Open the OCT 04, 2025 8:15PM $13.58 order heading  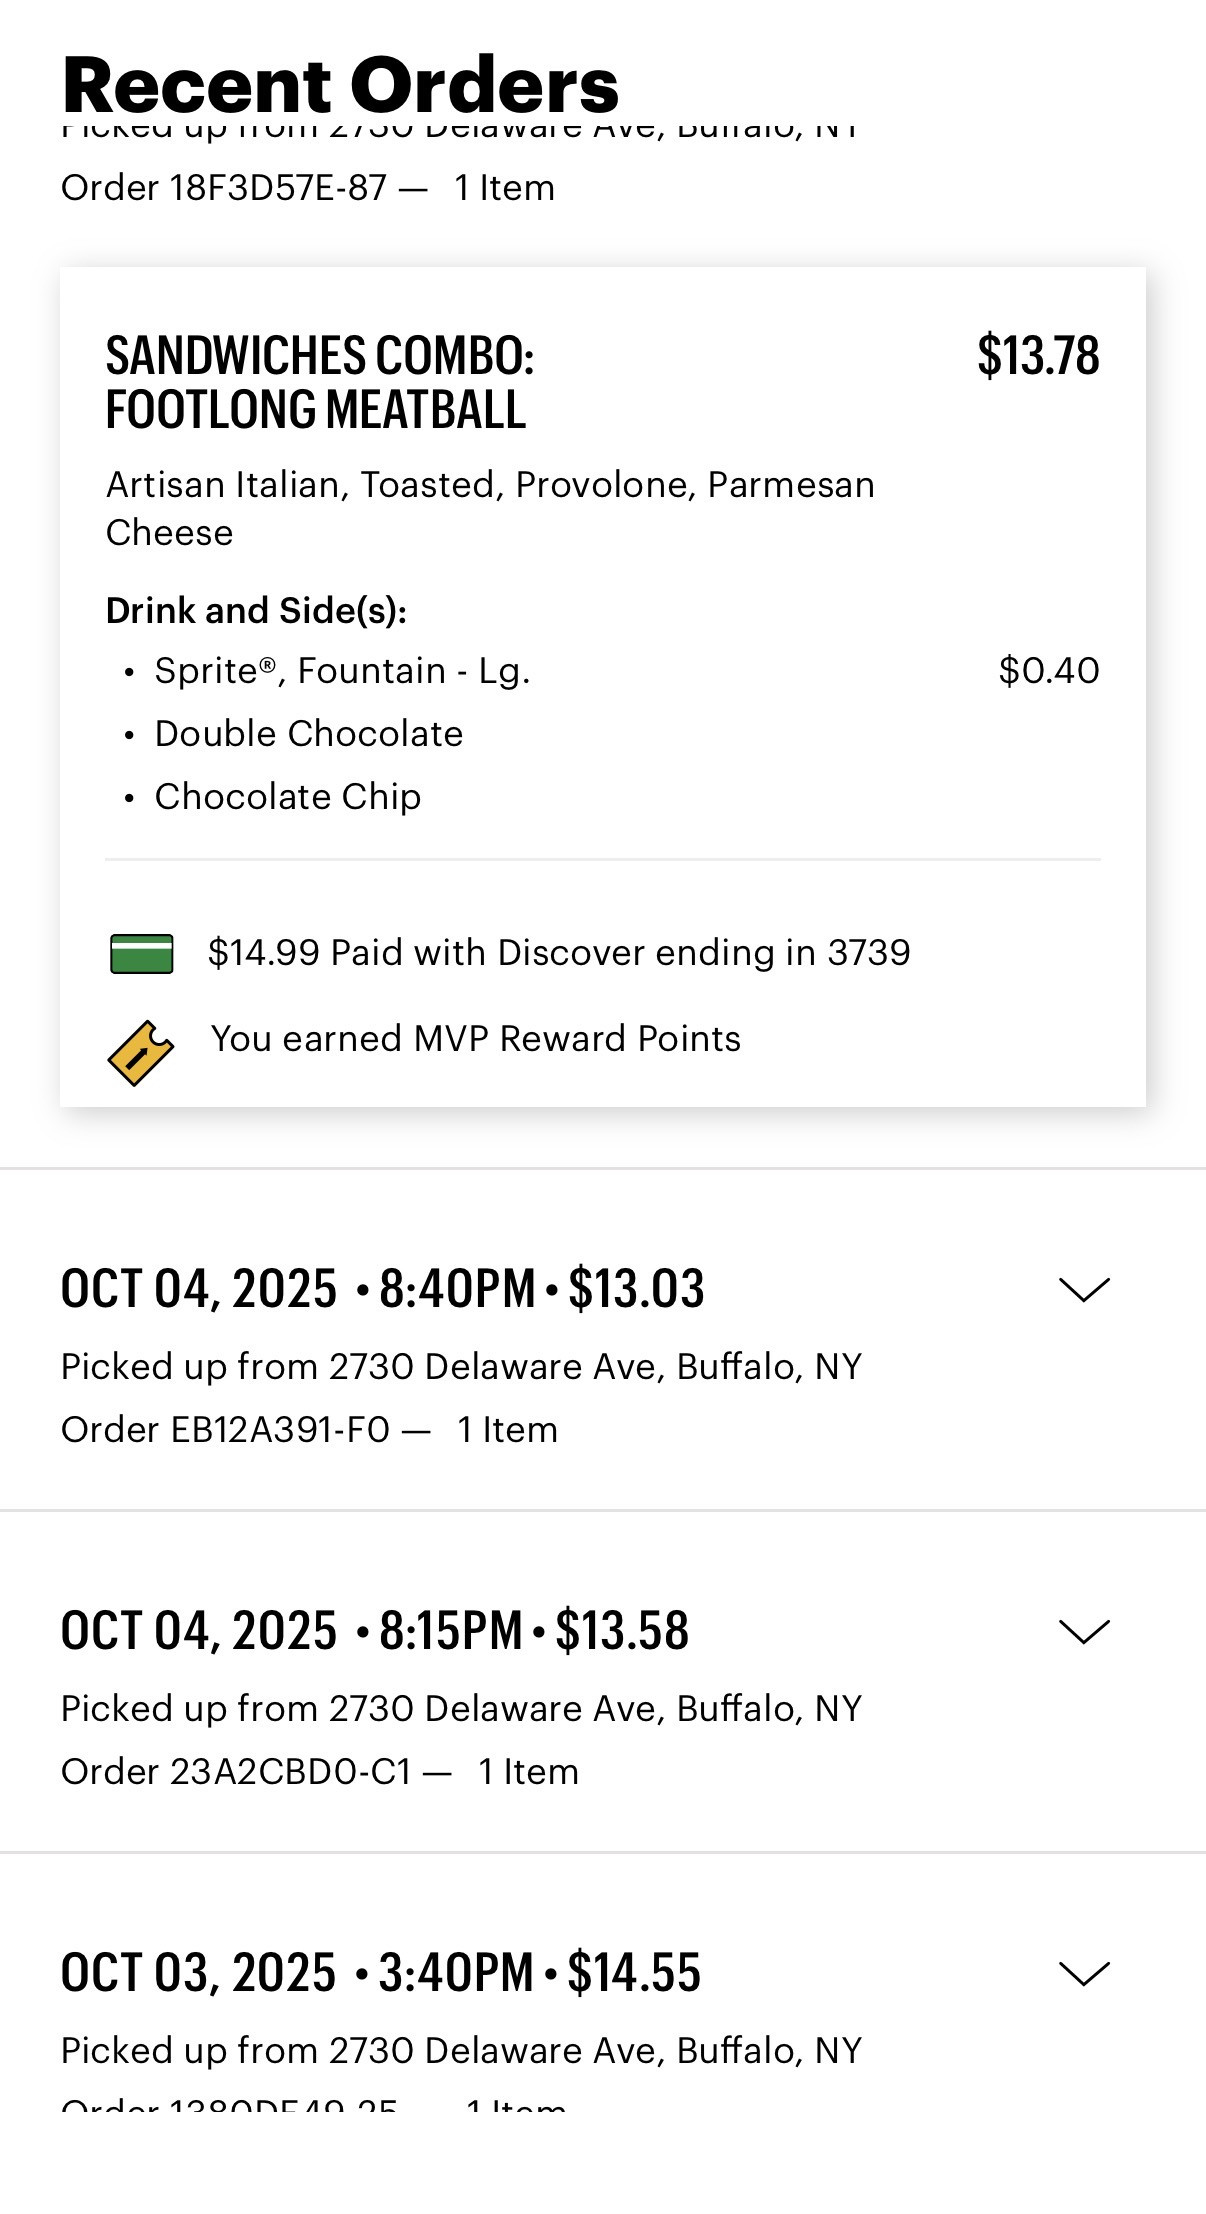pos(375,1630)
